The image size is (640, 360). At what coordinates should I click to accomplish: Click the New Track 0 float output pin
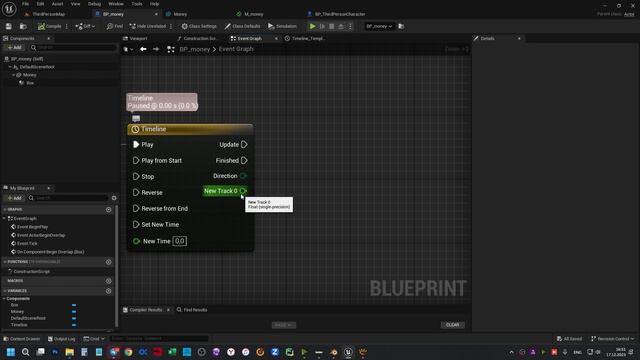pos(243,191)
